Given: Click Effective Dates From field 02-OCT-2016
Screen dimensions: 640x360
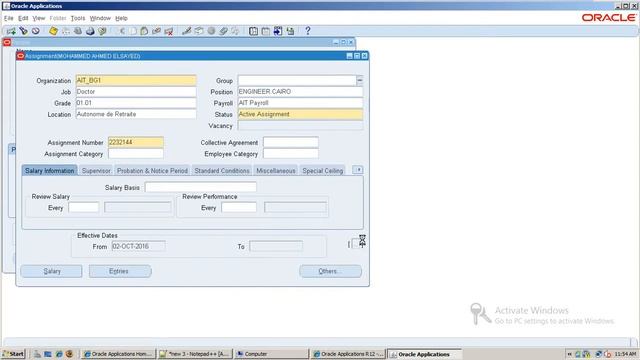Looking at the screenshot, I should [x=139, y=246].
